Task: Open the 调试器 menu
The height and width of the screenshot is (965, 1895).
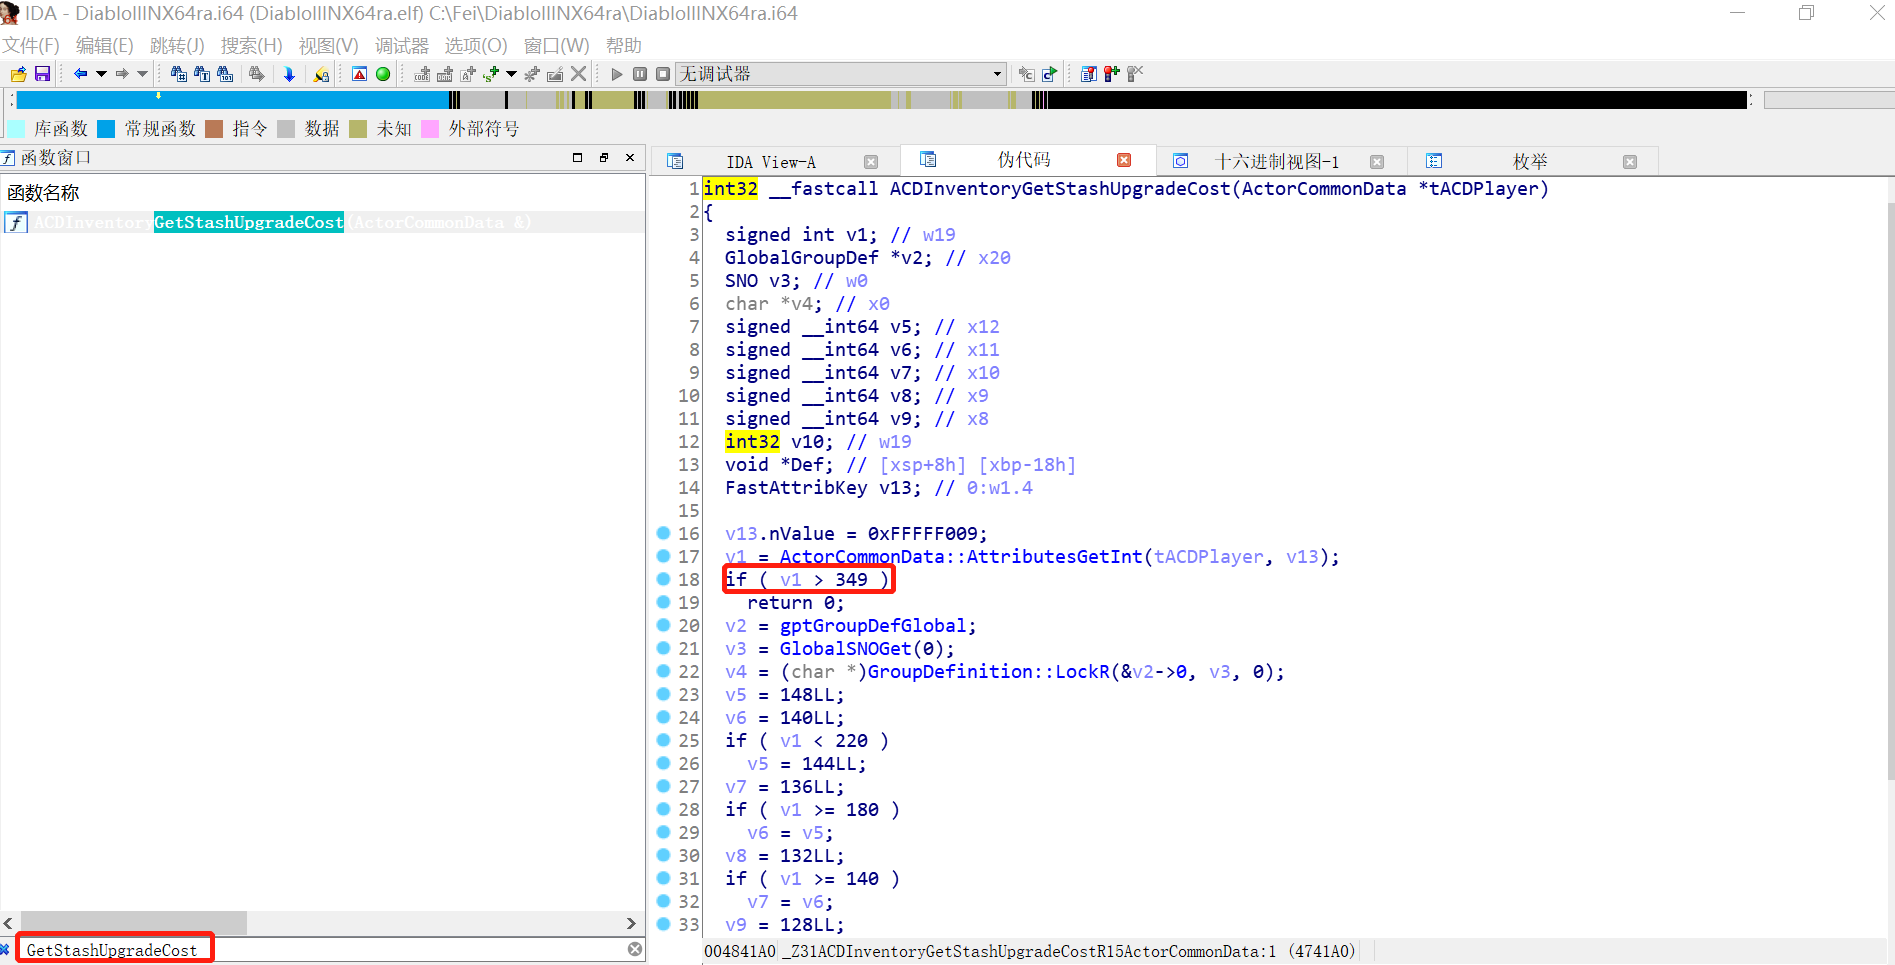Action: tap(402, 46)
